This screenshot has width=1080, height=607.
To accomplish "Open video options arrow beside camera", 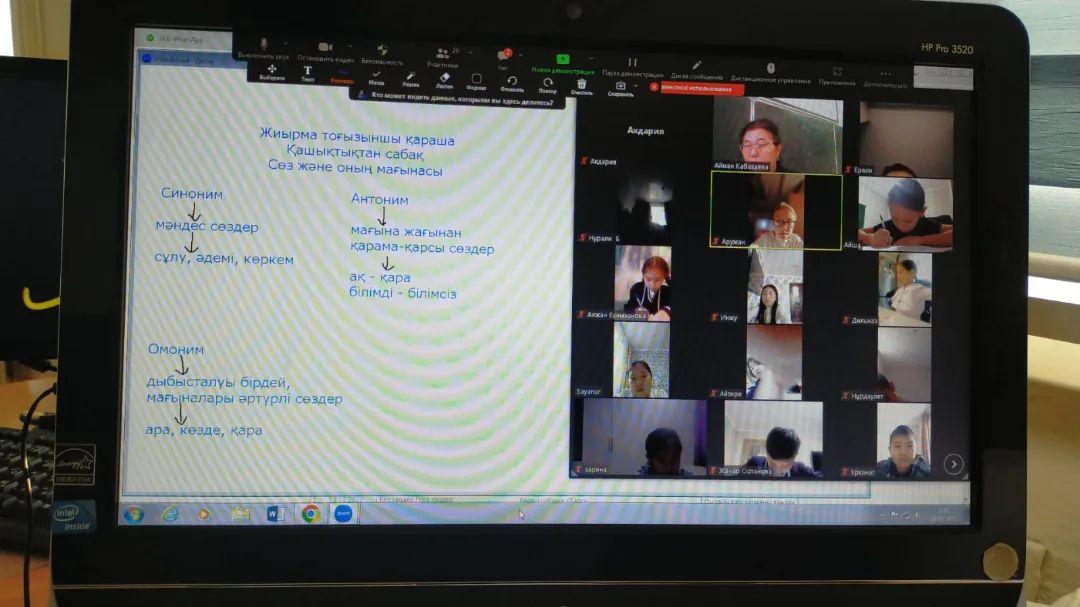I will [x=350, y=48].
